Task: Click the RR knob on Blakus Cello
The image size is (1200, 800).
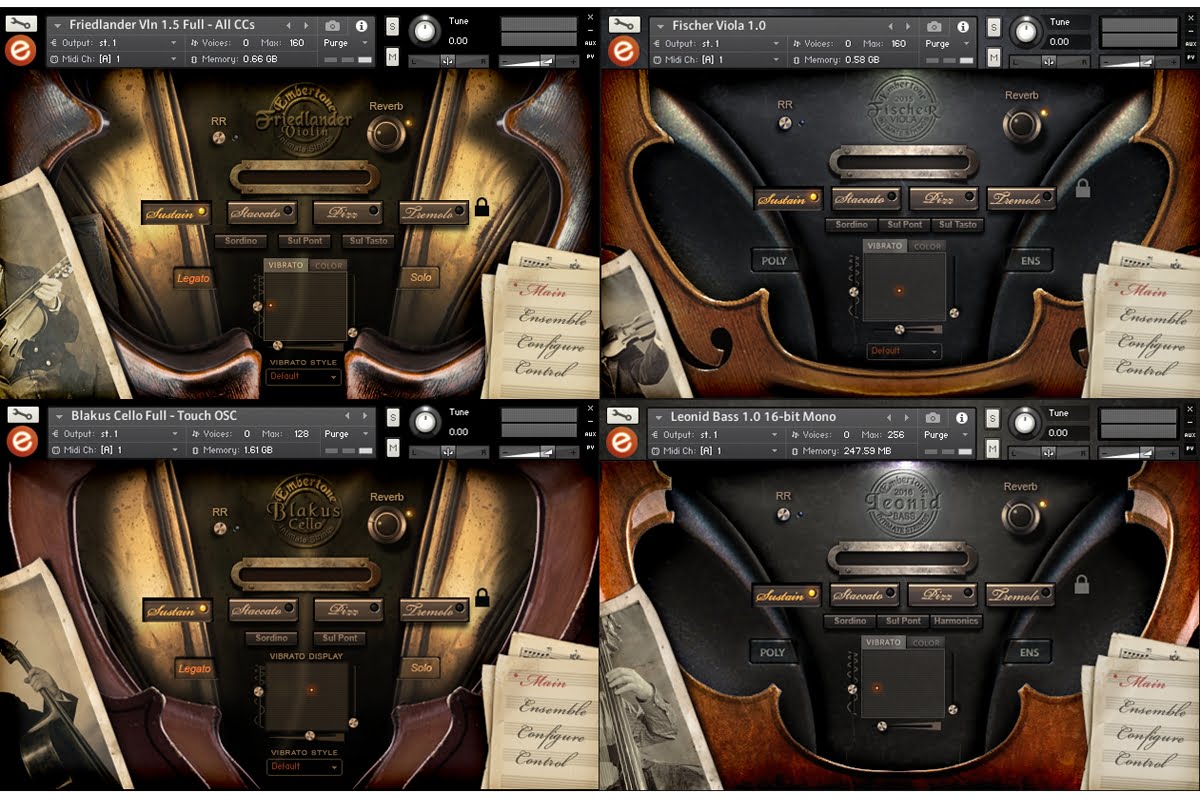Action: [x=220, y=530]
